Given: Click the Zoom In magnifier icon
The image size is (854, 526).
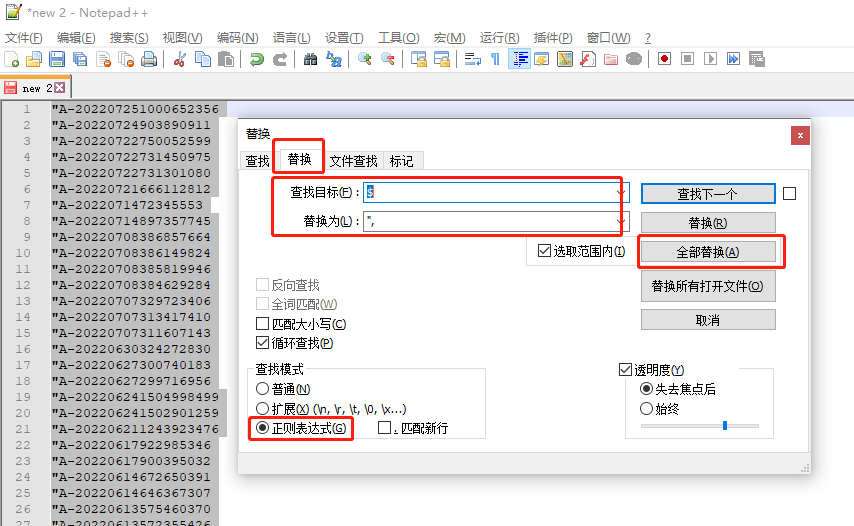Looking at the screenshot, I should [x=364, y=59].
